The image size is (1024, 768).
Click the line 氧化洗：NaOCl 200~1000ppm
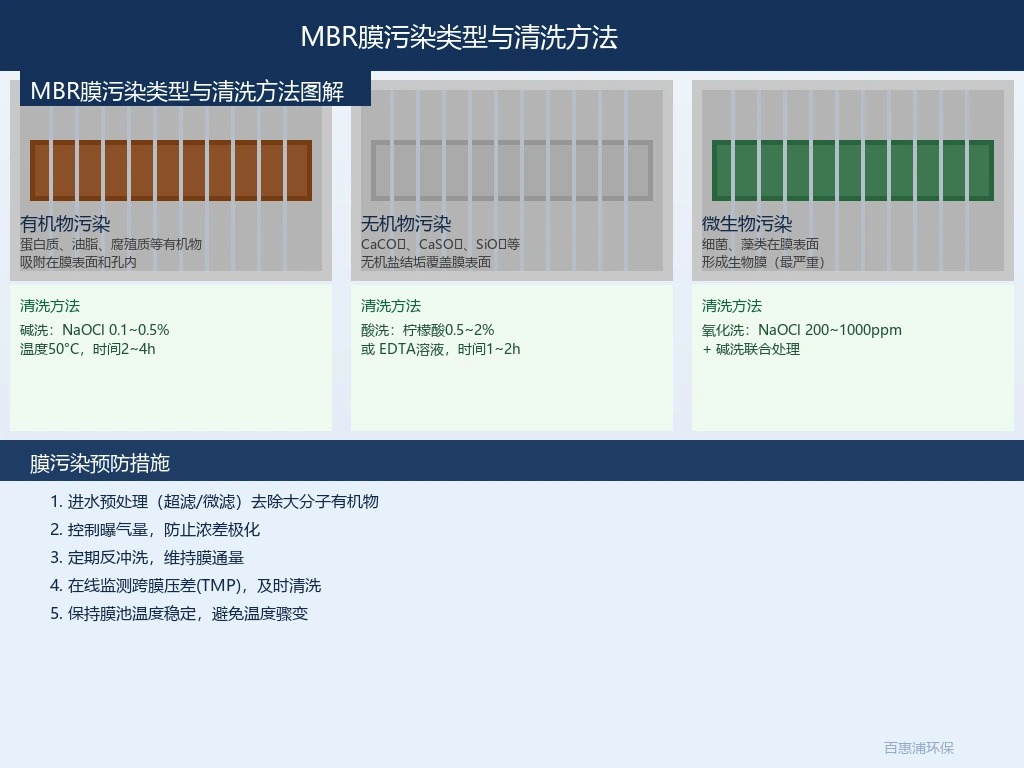coord(802,330)
